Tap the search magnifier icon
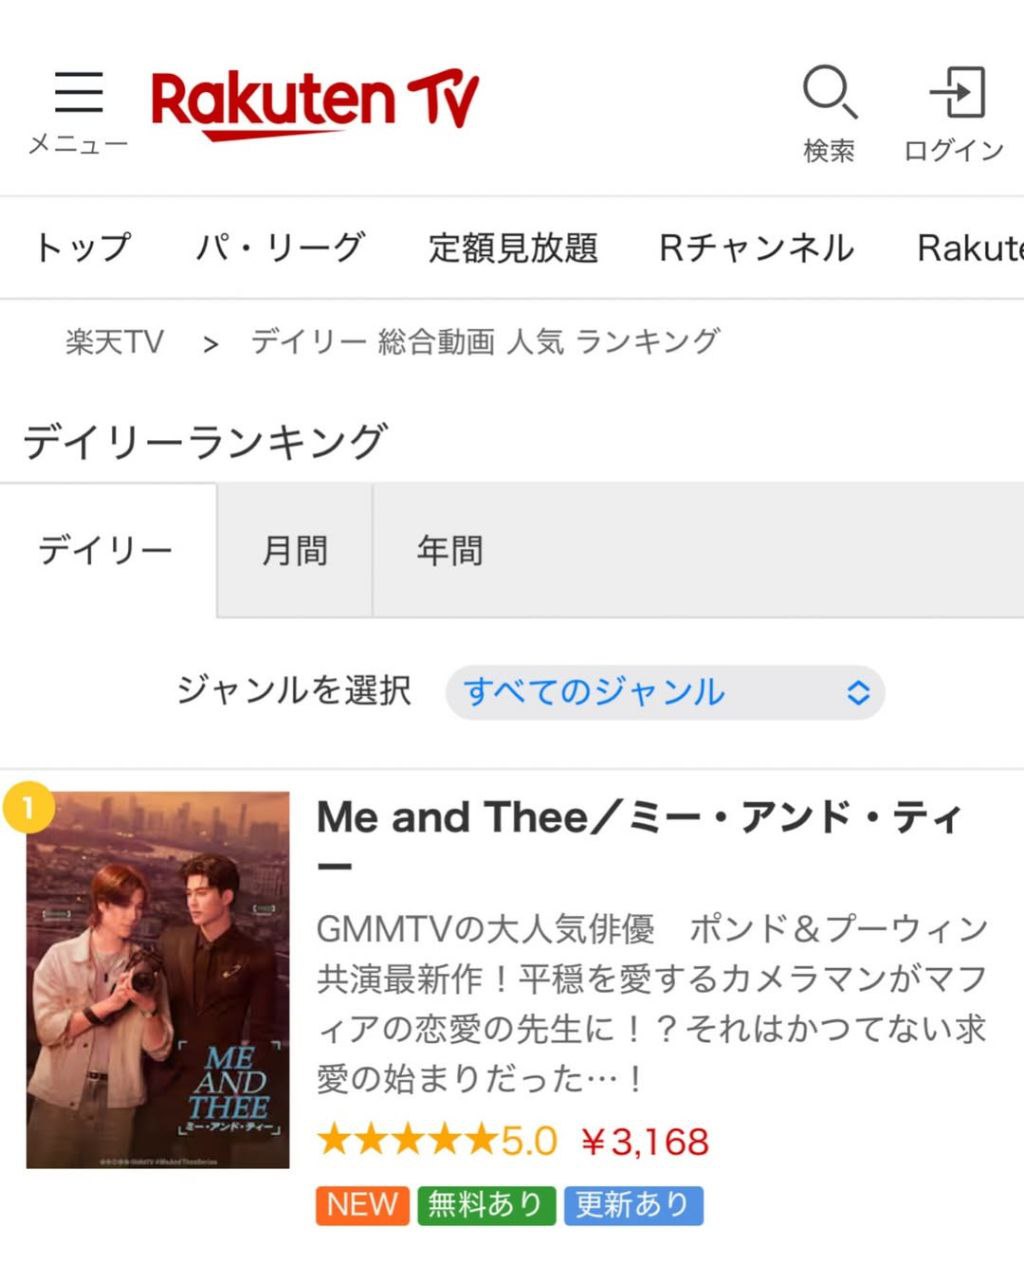Viewport: 1024px width, 1280px height. pos(829,93)
